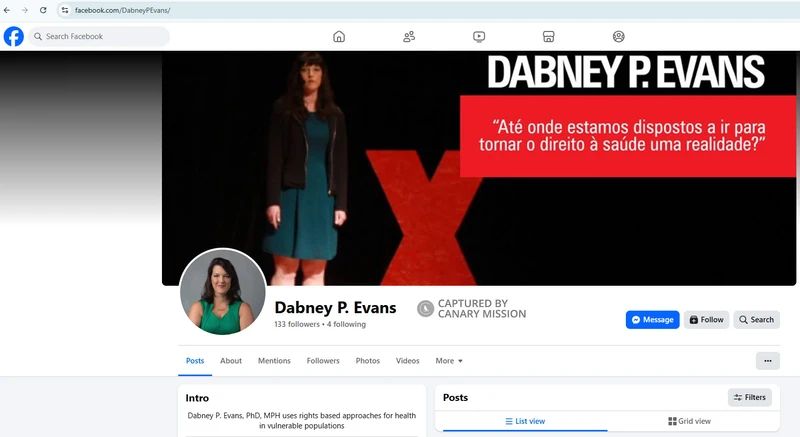Viewport: 800px width, 437px height.
Task: Follow the Dabney P. Evans page
Action: pos(707,320)
